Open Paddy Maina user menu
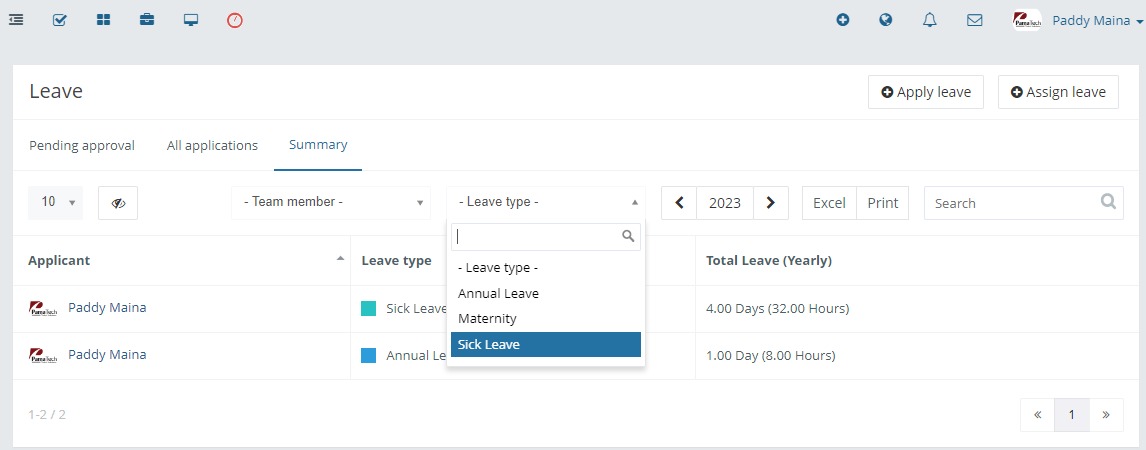1146x450 pixels. pyautogui.click(x=1097, y=20)
